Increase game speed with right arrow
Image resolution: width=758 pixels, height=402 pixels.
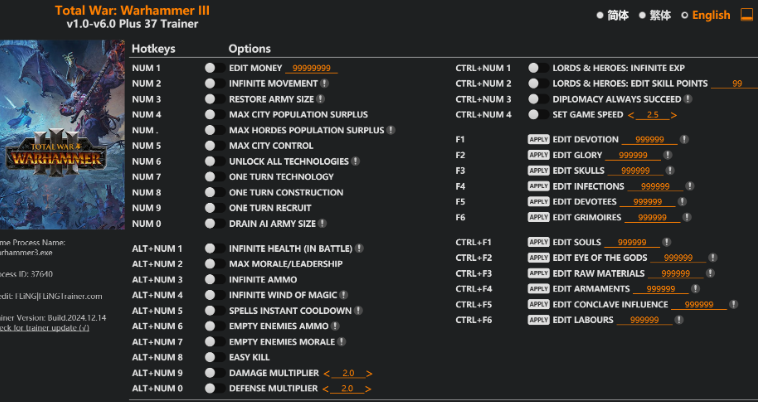point(674,115)
